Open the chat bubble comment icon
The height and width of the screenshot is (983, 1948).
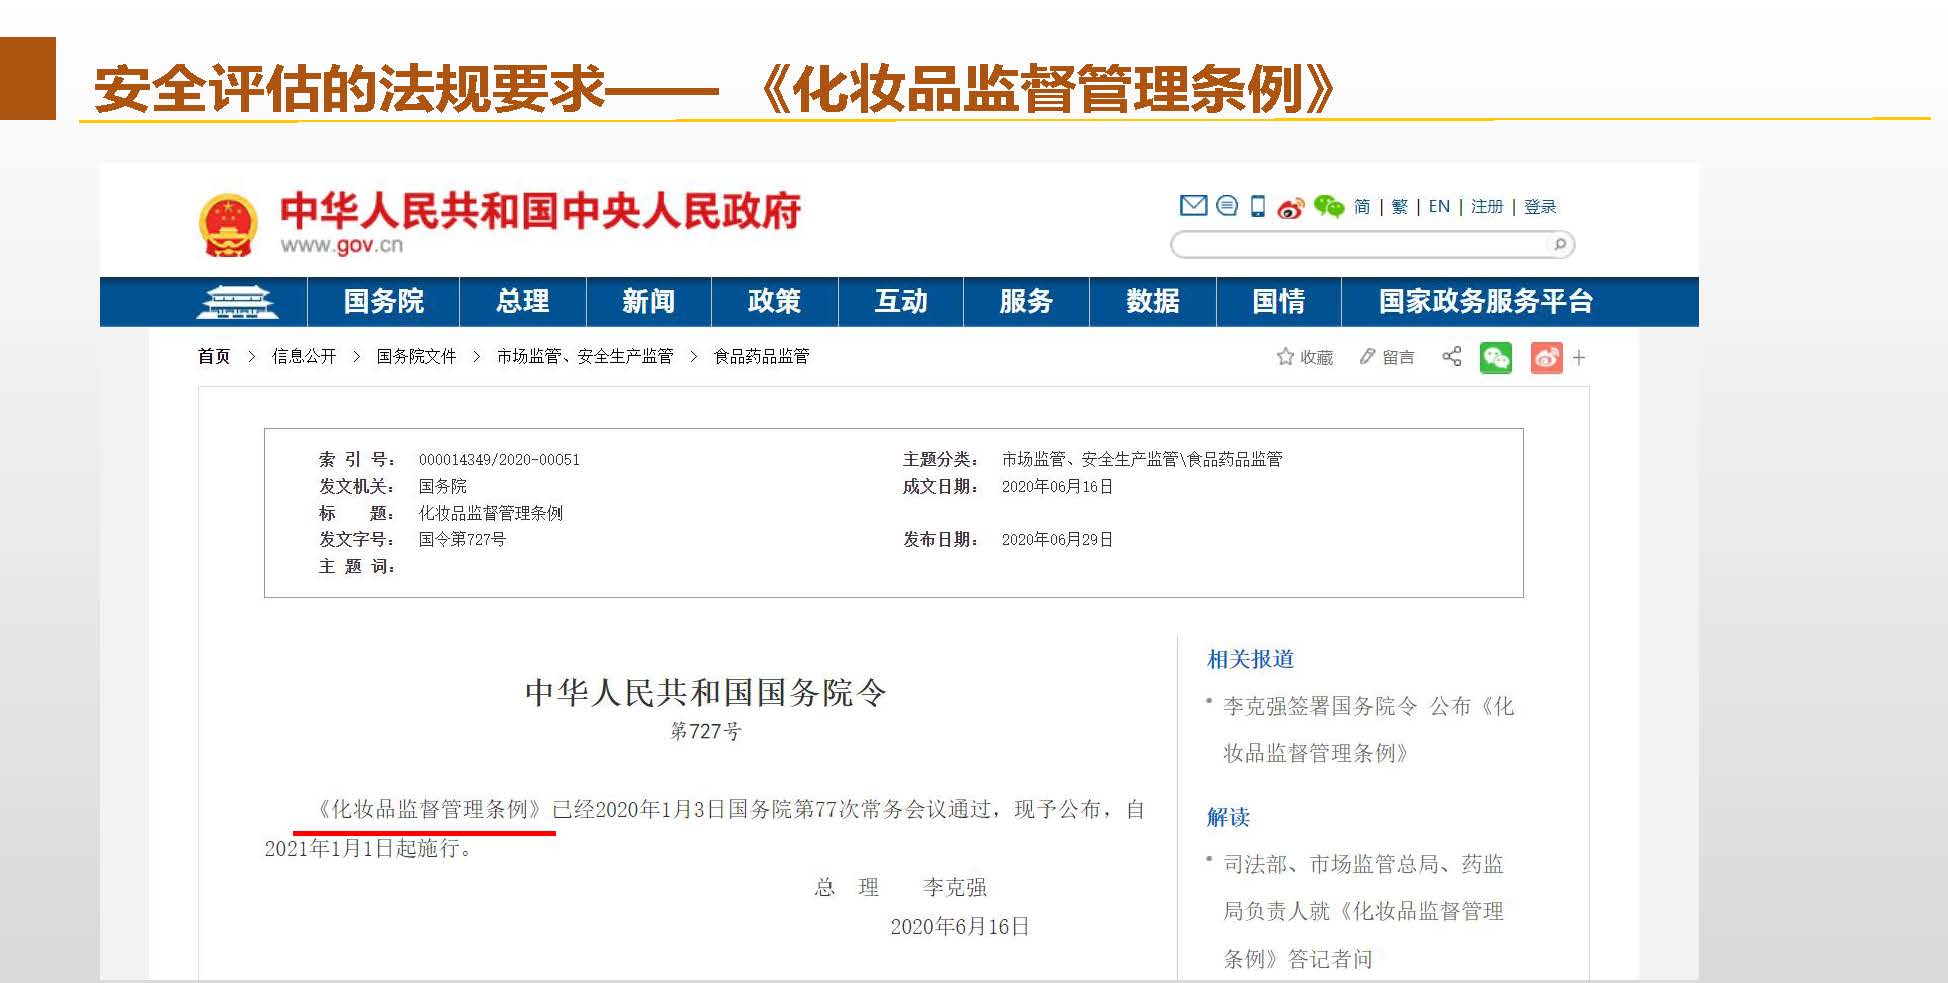1227,206
